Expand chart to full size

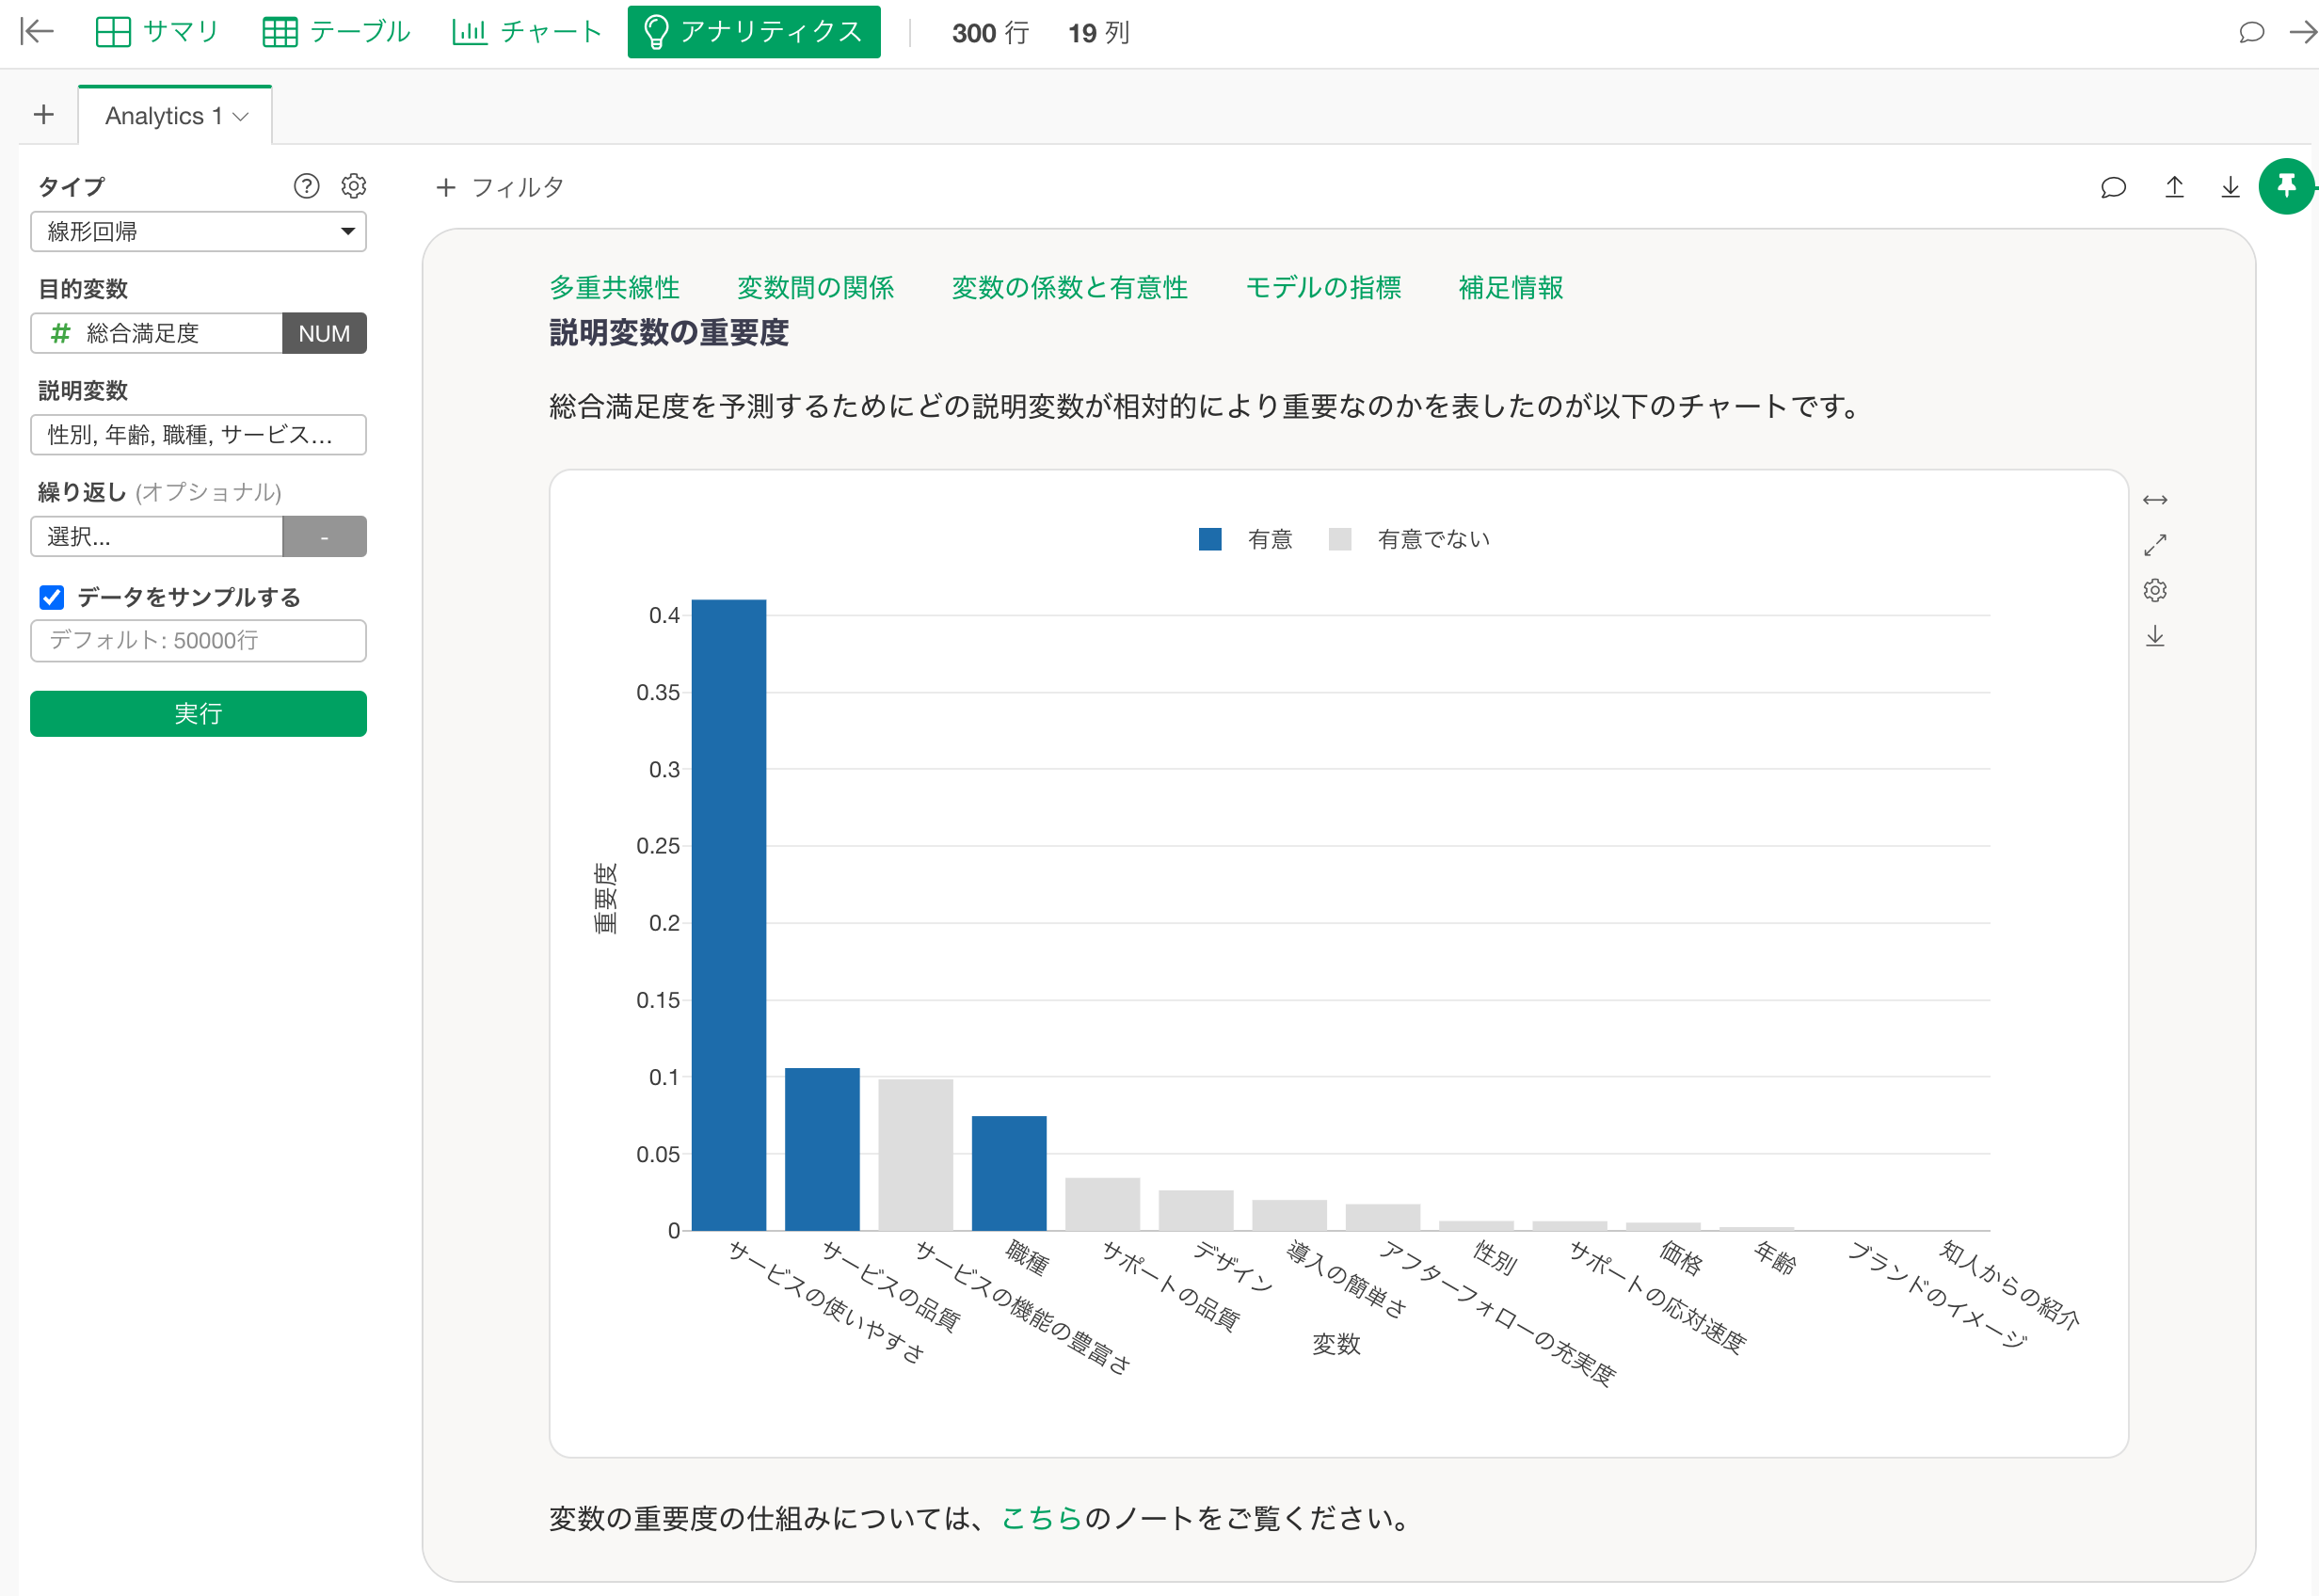2155,545
